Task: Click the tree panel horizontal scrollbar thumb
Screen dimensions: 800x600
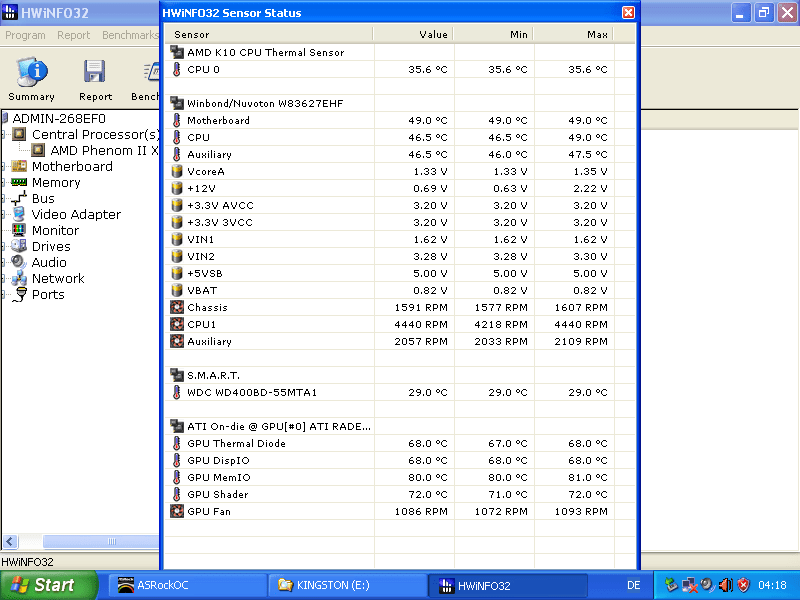Action: 101,541
